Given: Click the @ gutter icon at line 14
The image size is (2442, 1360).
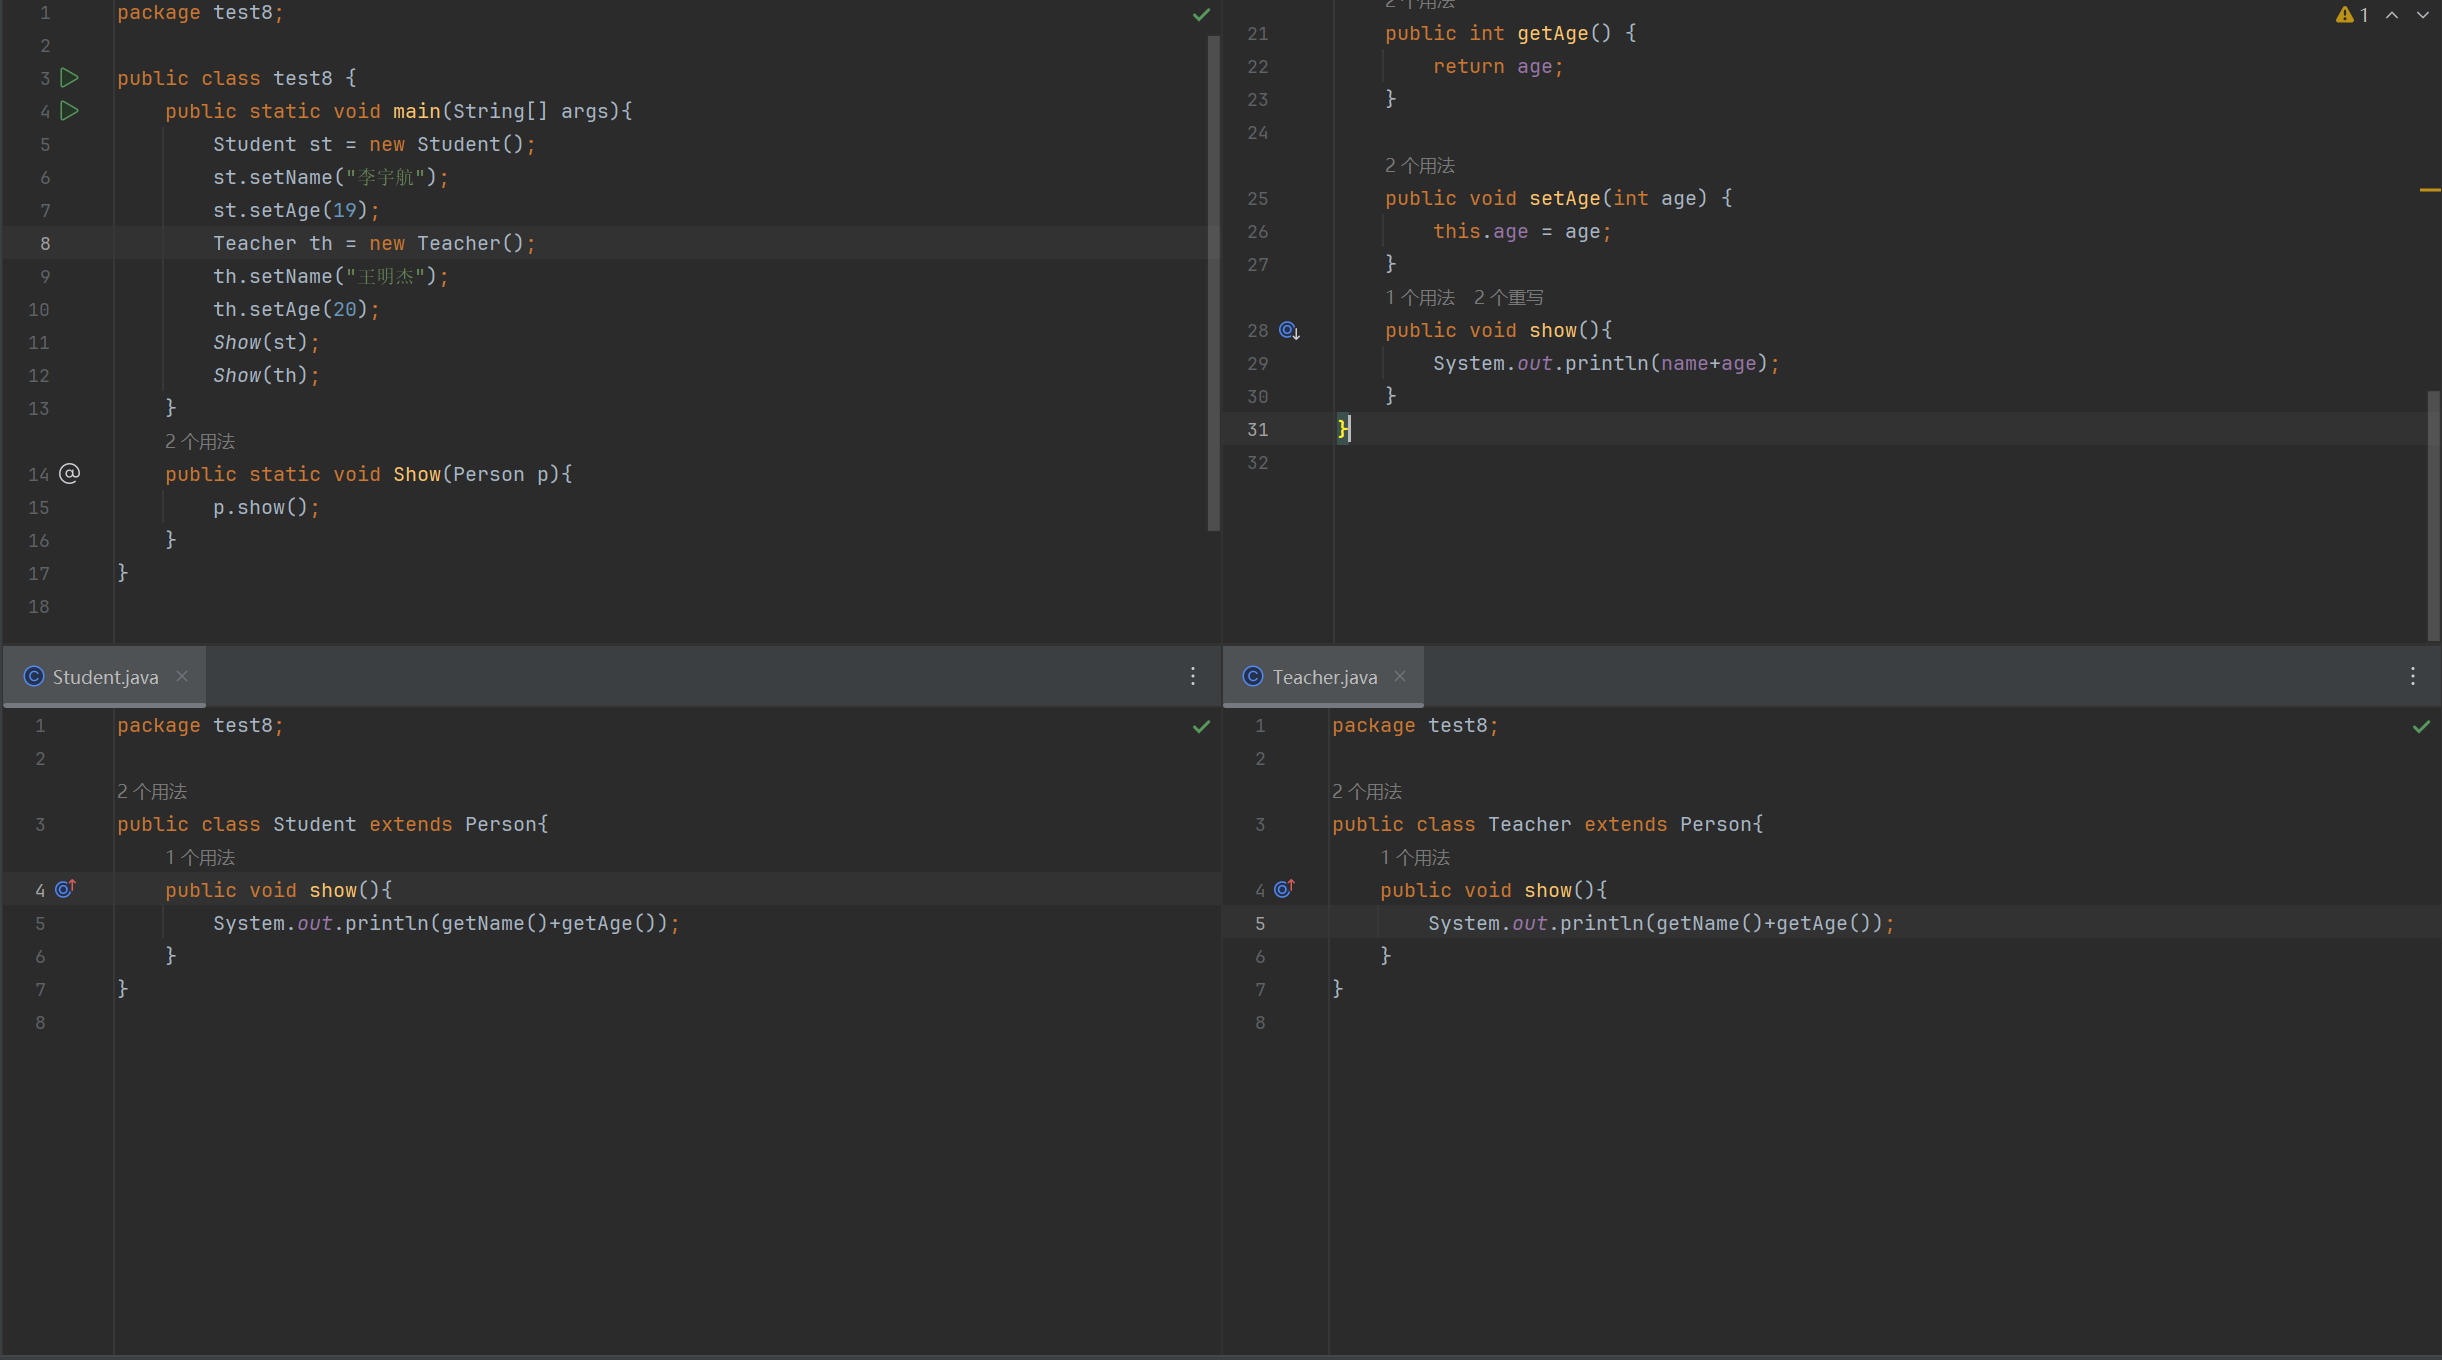Looking at the screenshot, I should [69, 474].
